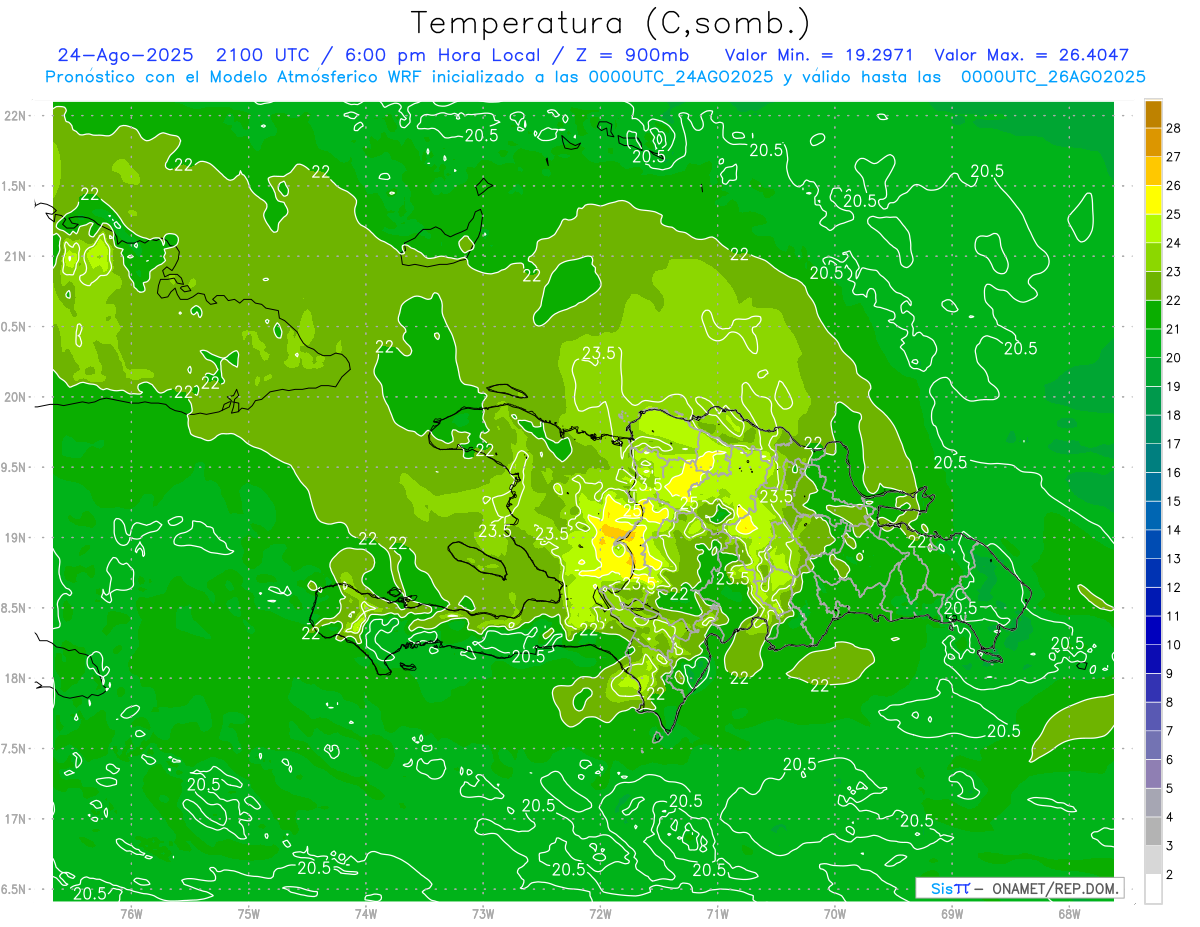Click the "5" color bar label
Image resolution: width=1200 pixels, height=927 pixels.
1170,789
